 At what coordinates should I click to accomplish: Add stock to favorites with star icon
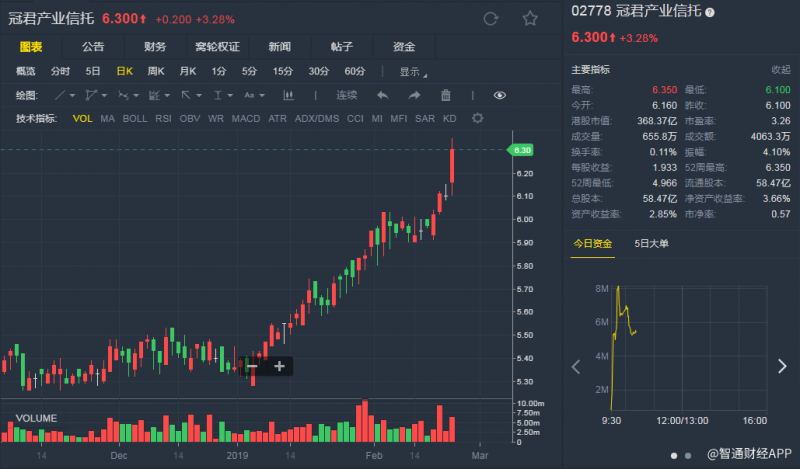click(530, 19)
